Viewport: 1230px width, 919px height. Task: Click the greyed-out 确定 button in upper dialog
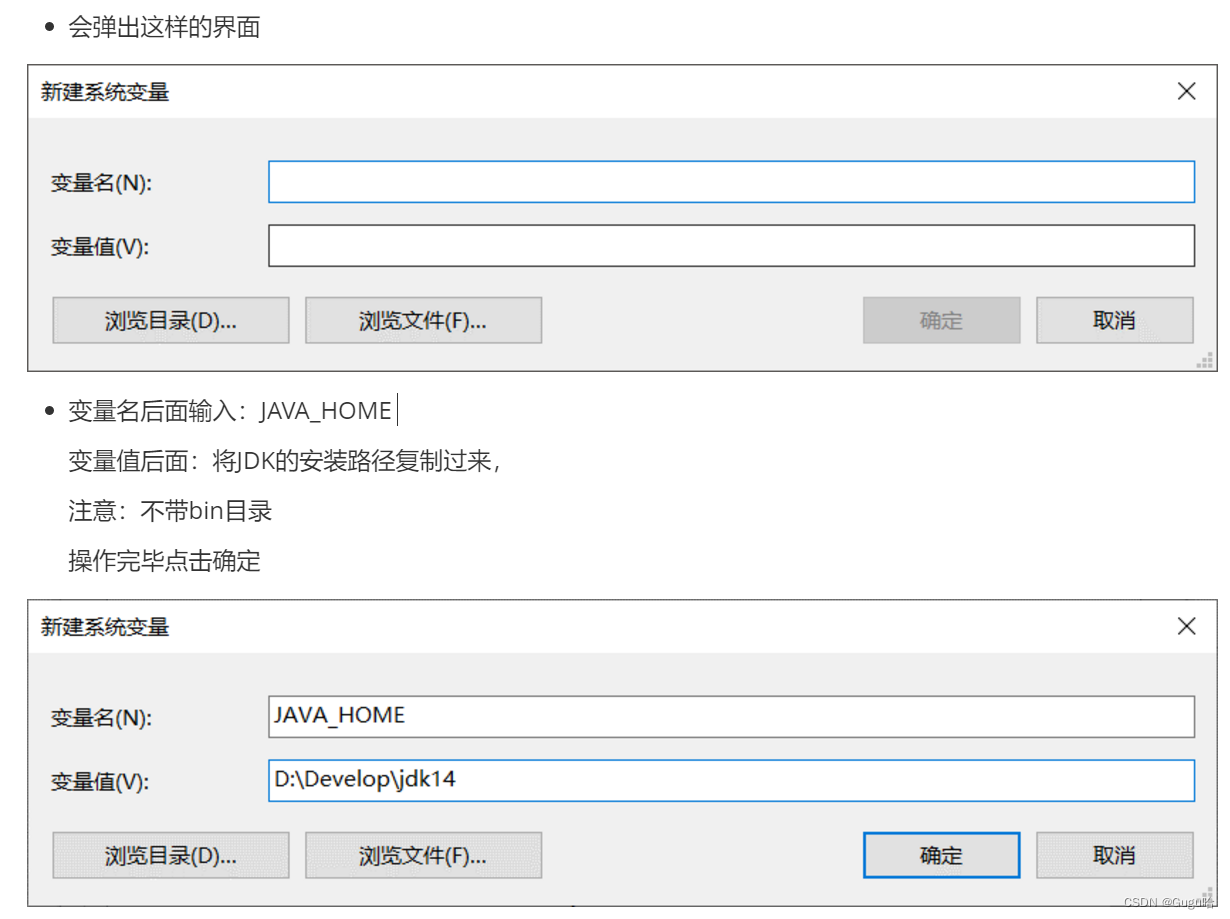pyautogui.click(x=941, y=321)
